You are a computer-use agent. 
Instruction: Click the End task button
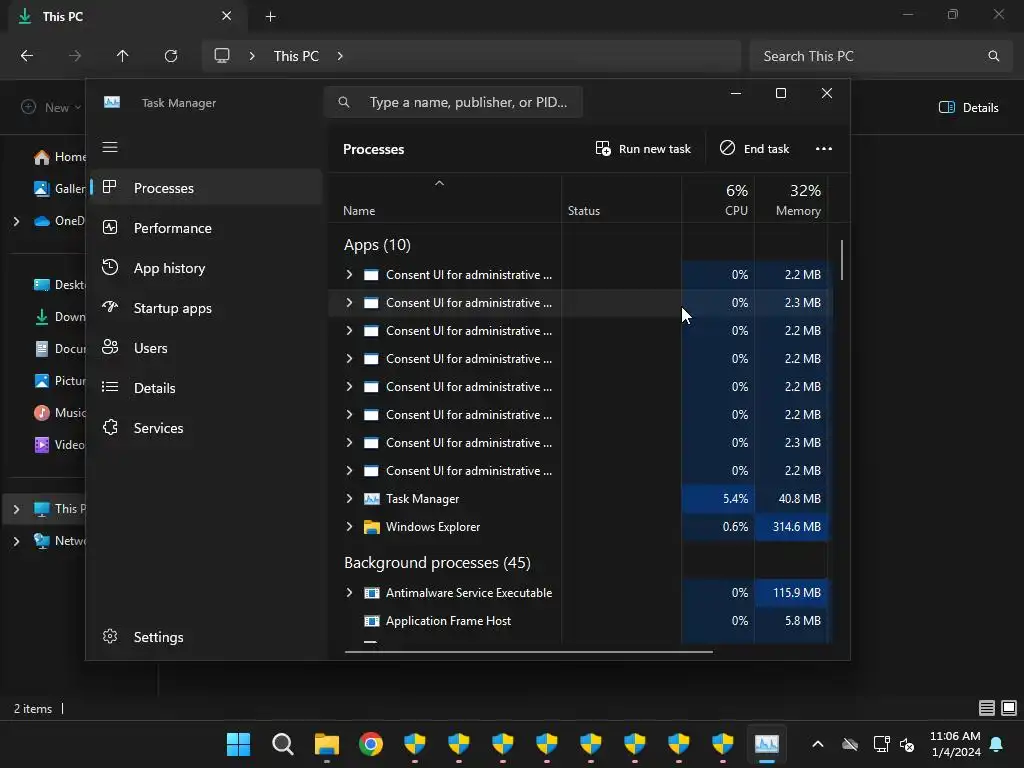click(x=754, y=149)
